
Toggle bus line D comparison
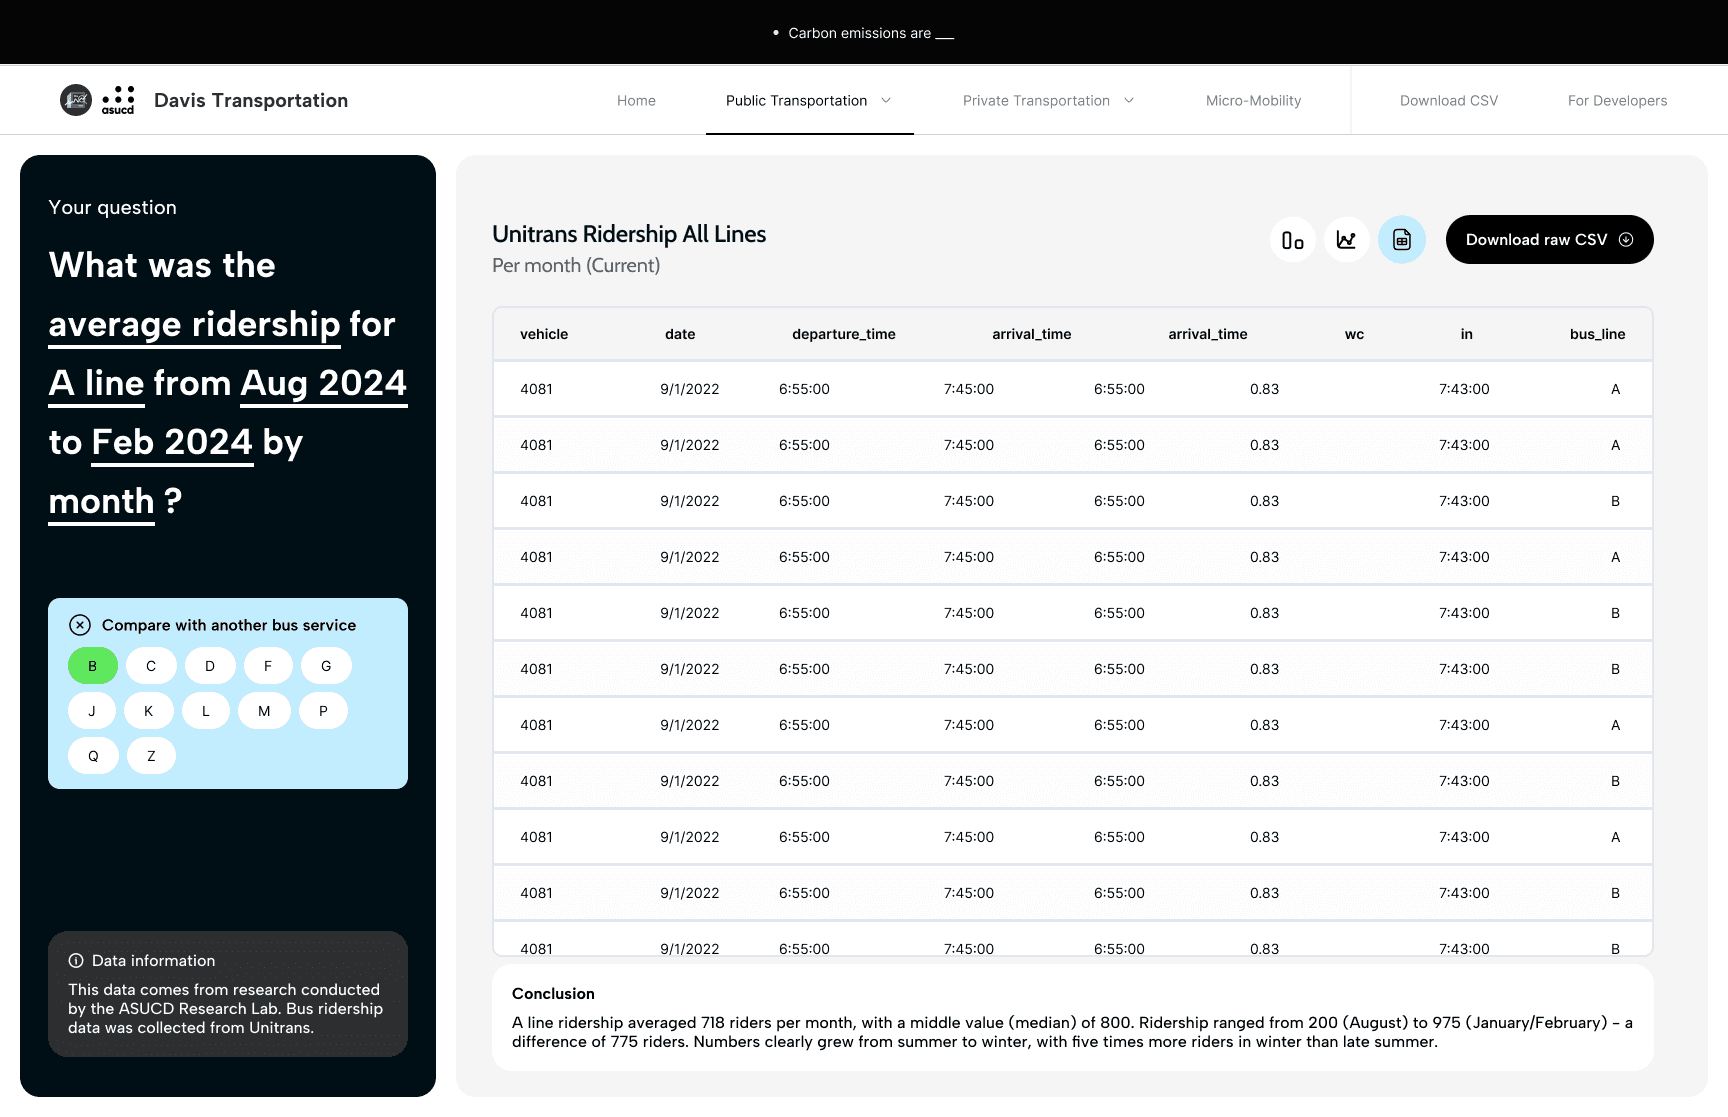(x=210, y=666)
